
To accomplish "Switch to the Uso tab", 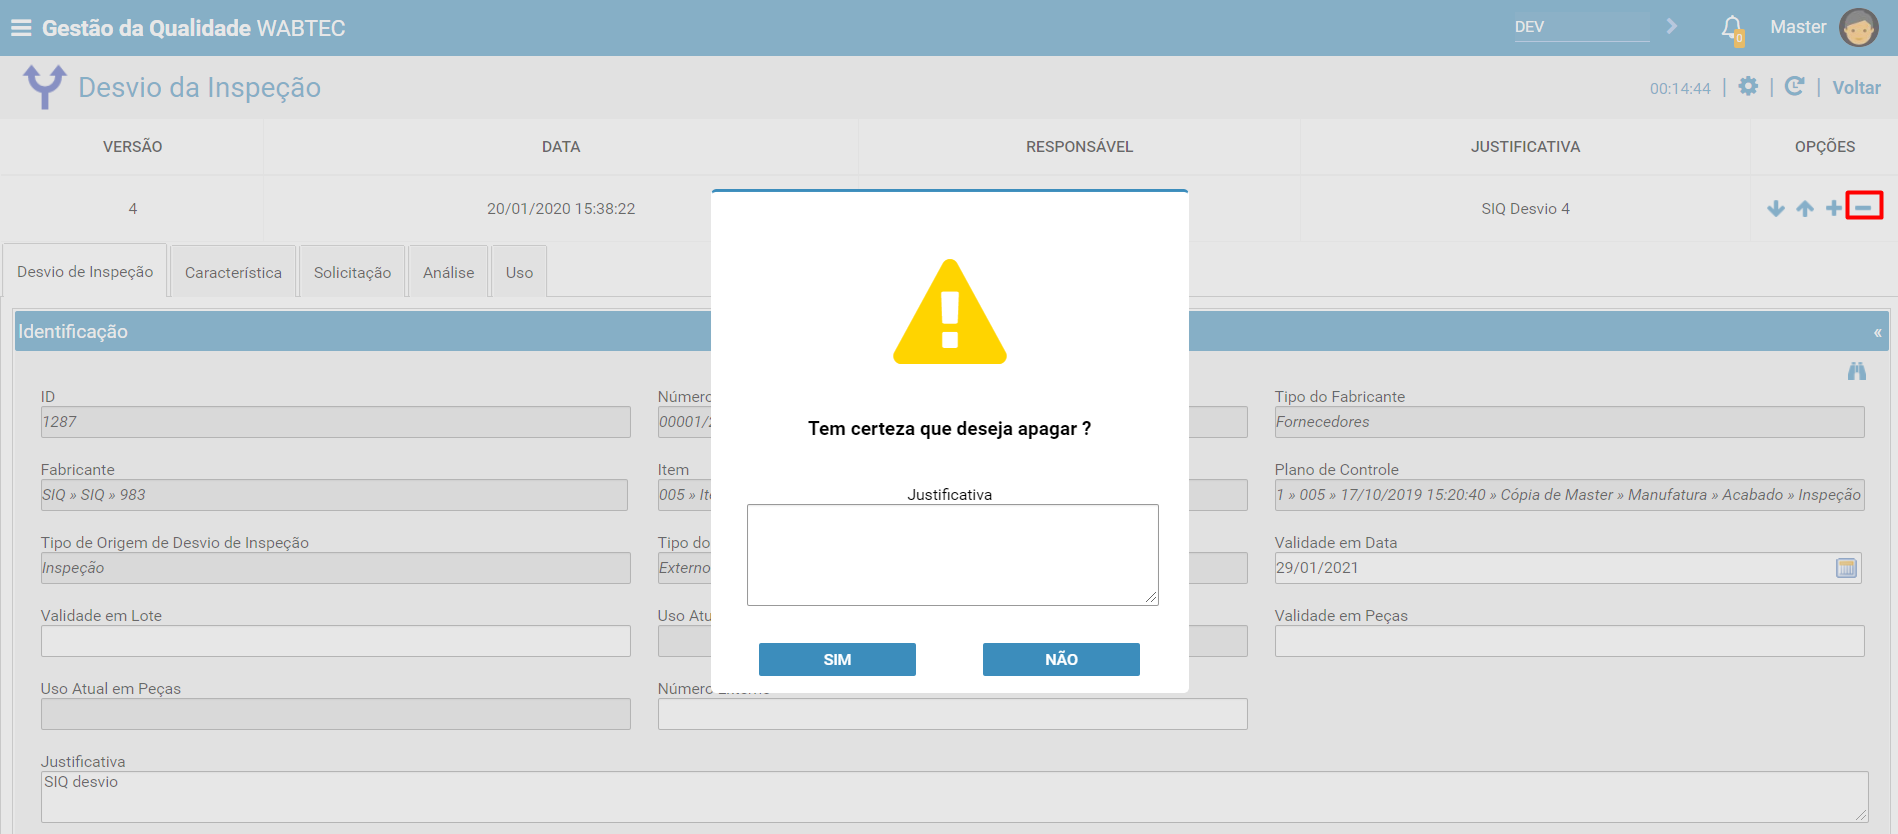I will pyautogui.click(x=519, y=272).
